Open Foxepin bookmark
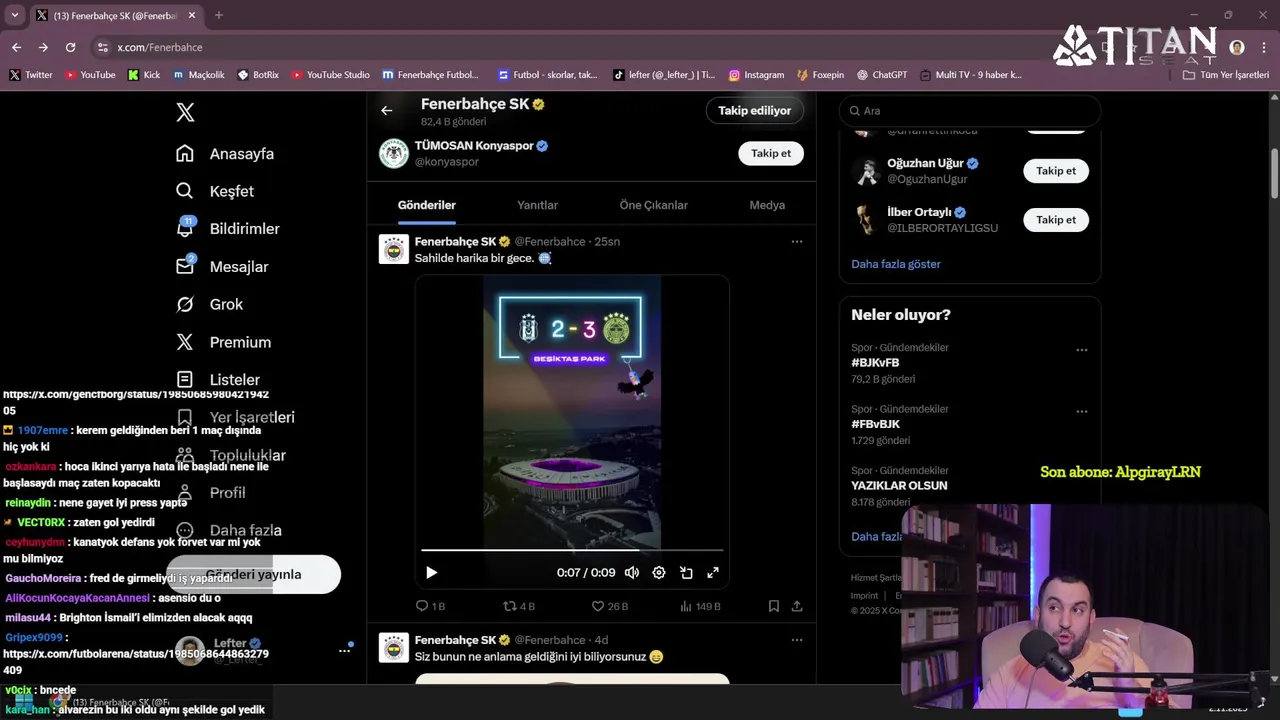The image size is (1280, 720). [820, 75]
